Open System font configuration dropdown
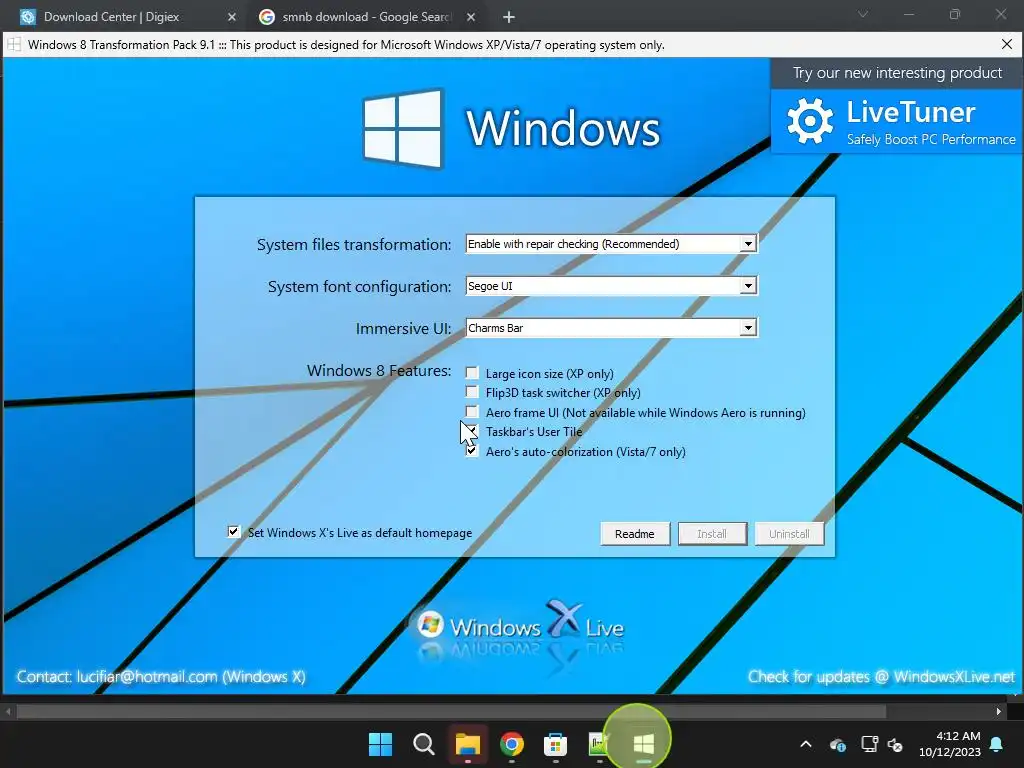 coord(748,286)
